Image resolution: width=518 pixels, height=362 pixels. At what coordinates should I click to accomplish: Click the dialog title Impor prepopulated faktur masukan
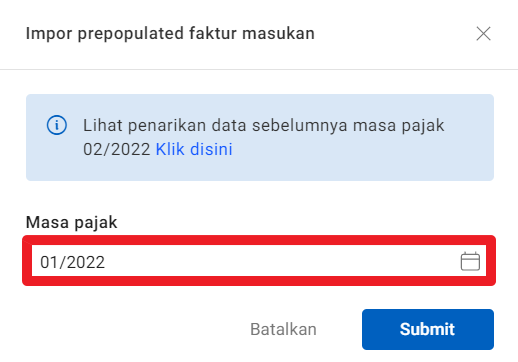pos(170,34)
